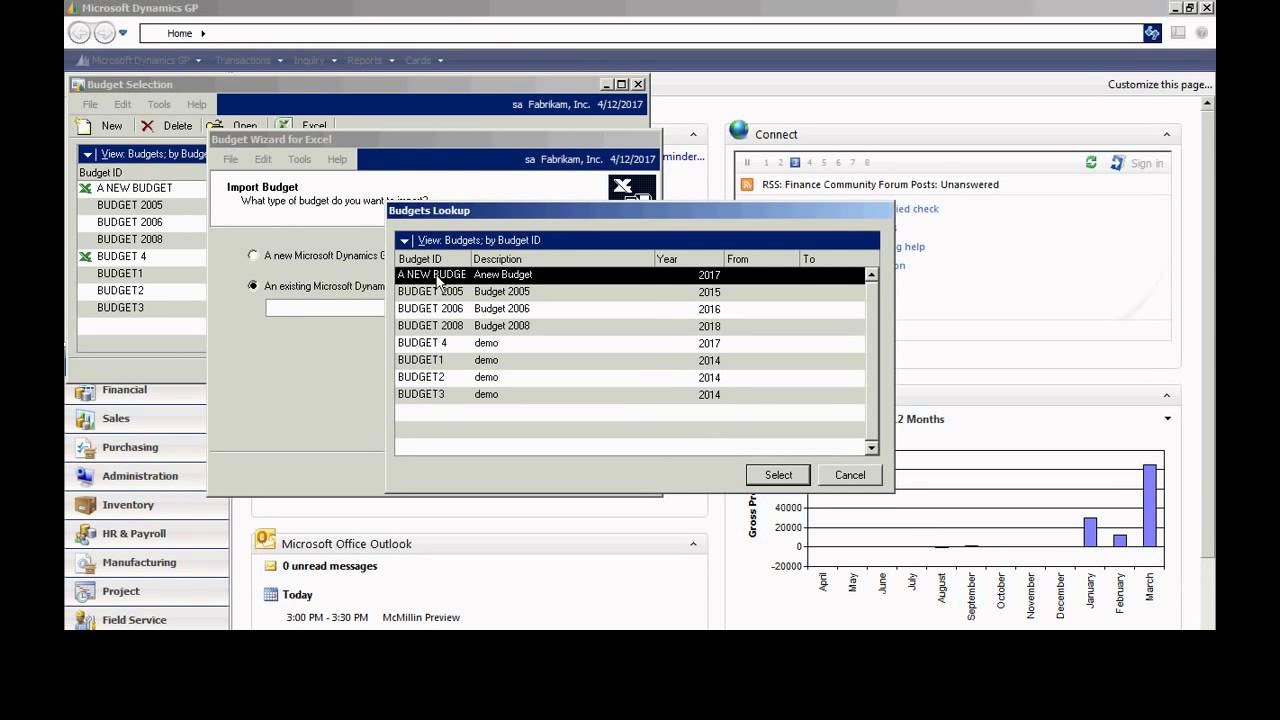
Task: Click the green refresh icon in Connect
Action: (1091, 162)
